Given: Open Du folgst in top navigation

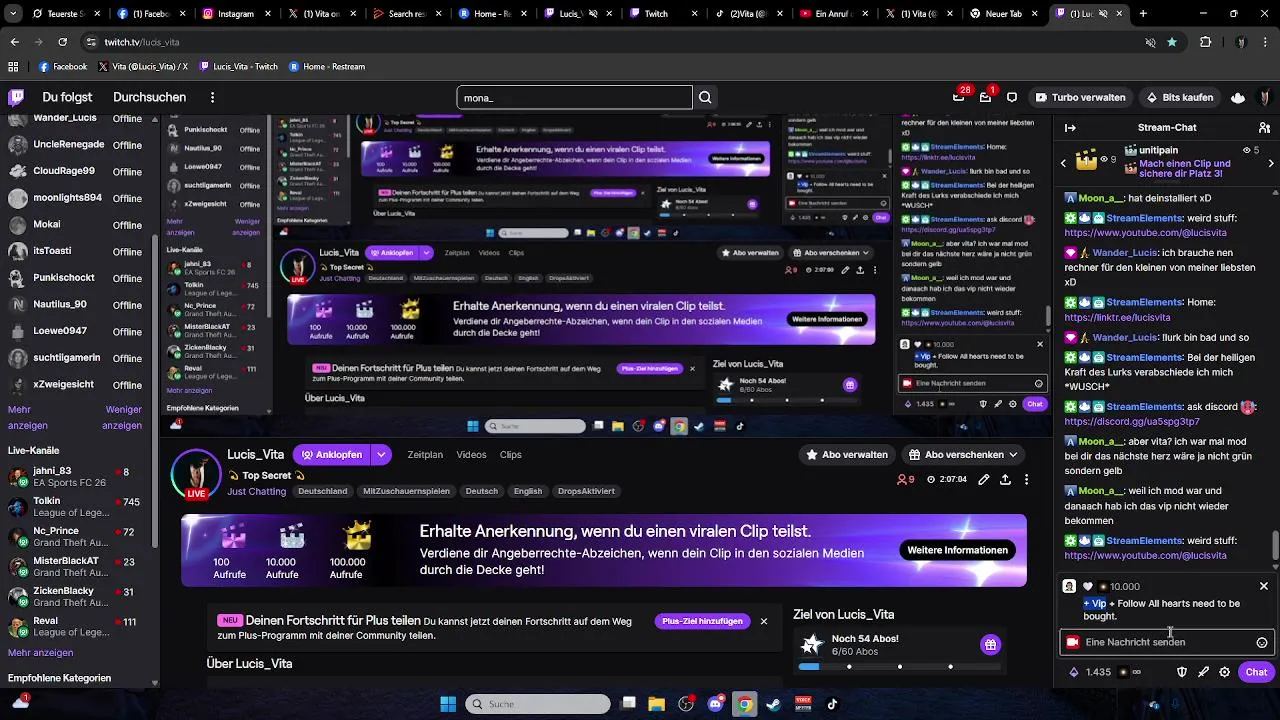Looking at the screenshot, I should (x=67, y=97).
